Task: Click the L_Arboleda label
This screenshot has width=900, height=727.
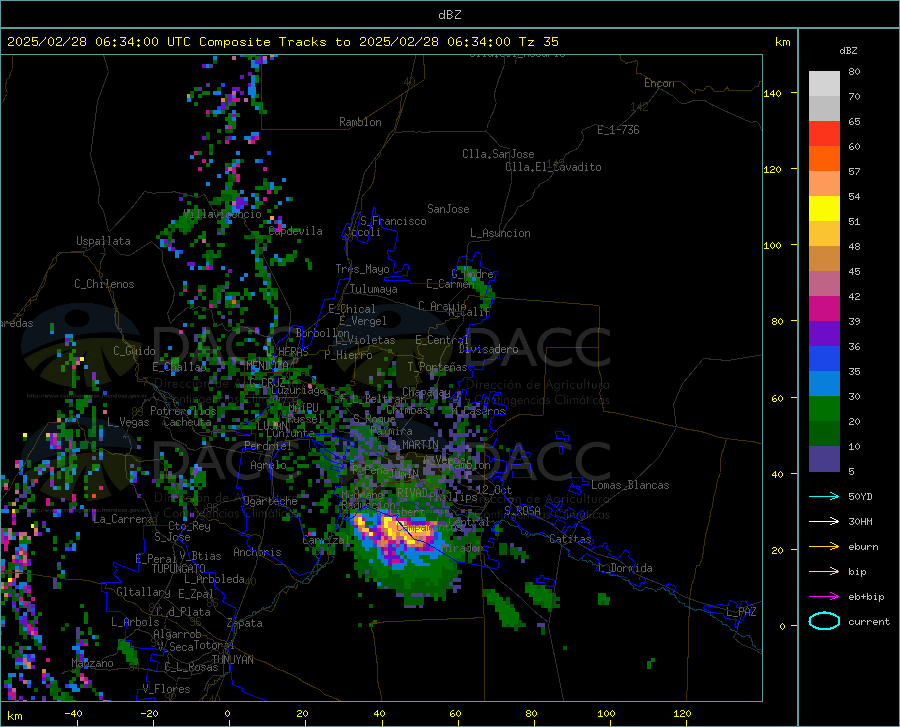Action: click(x=214, y=579)
